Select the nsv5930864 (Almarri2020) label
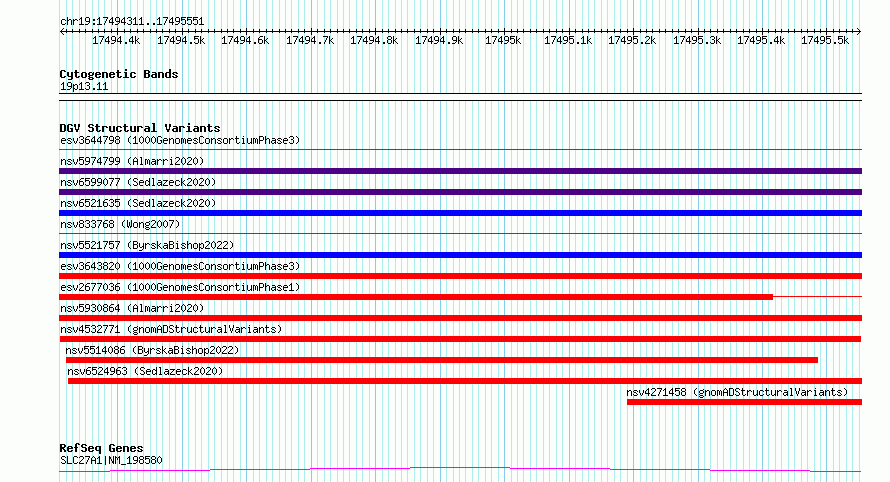This screenshot has height=482, width=890. (x=132, y=308)
